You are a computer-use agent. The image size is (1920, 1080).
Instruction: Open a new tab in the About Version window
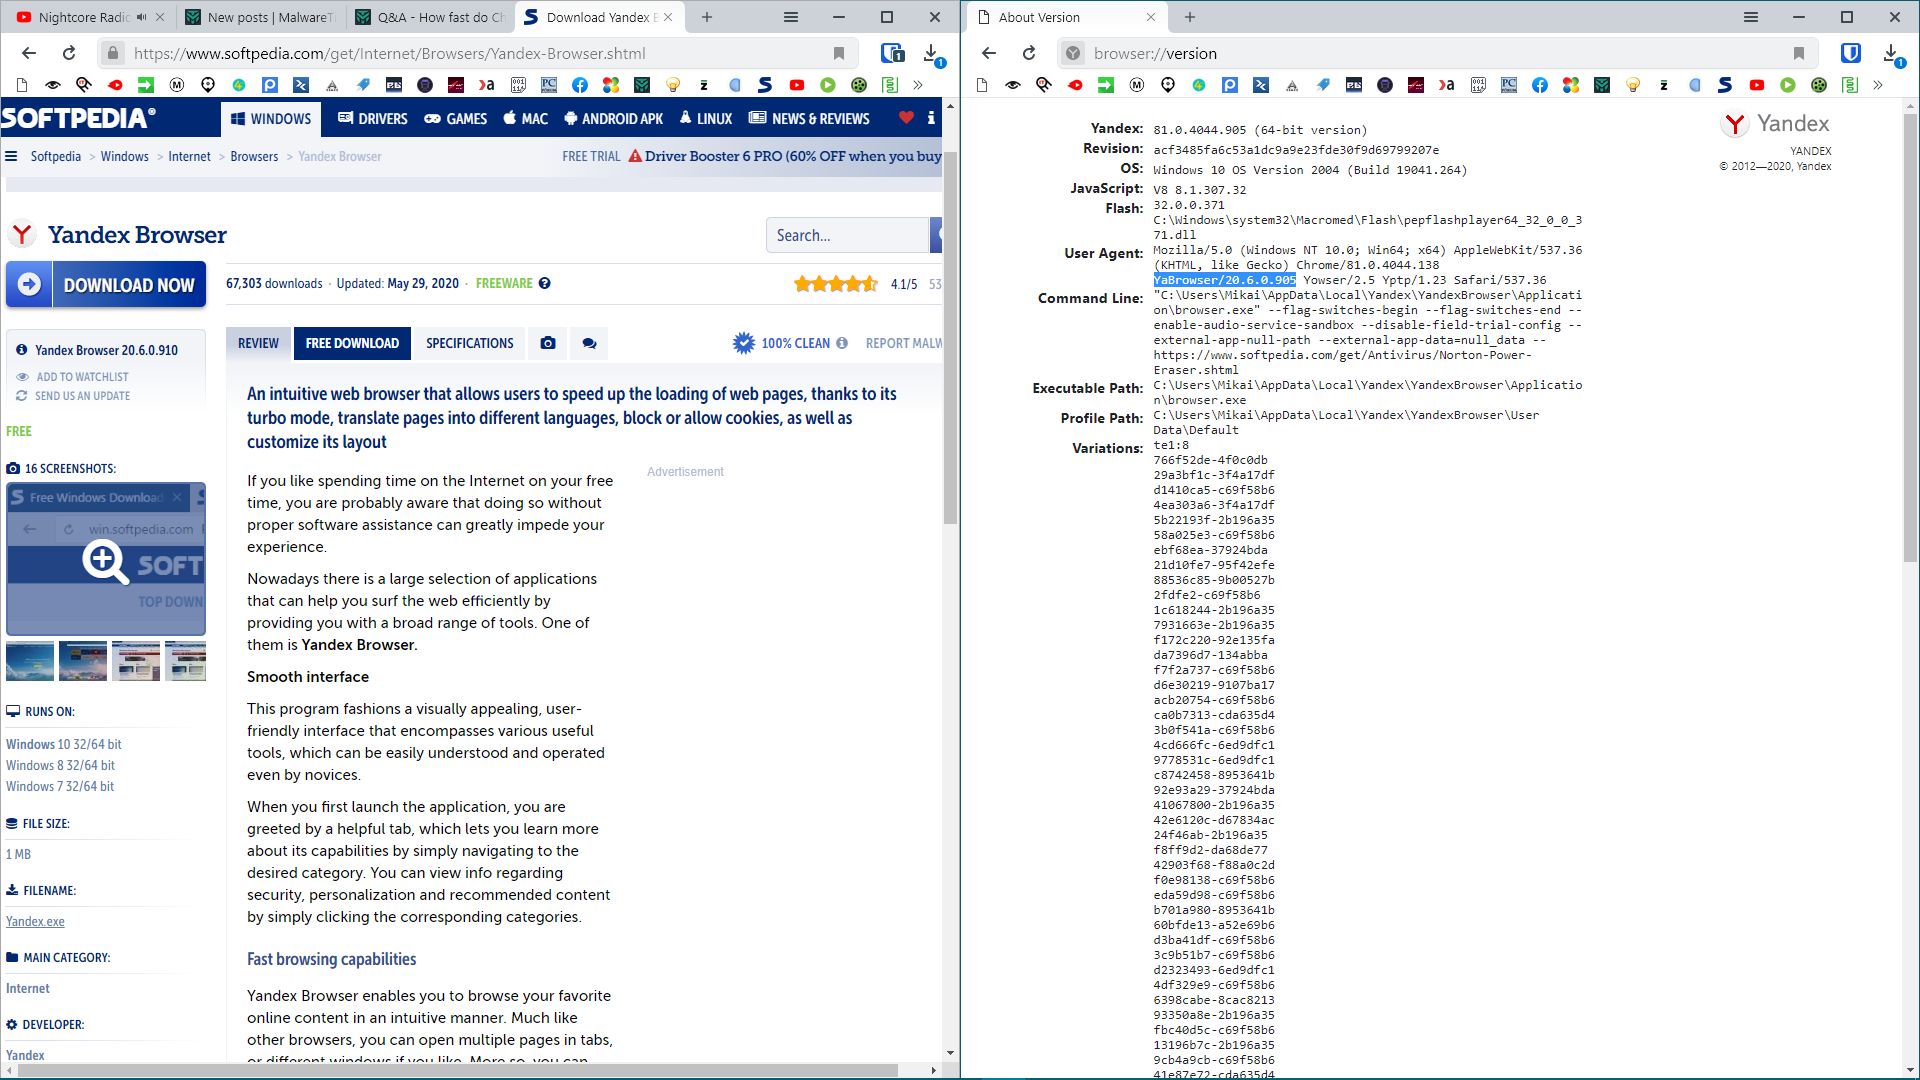coord(1190,17)
